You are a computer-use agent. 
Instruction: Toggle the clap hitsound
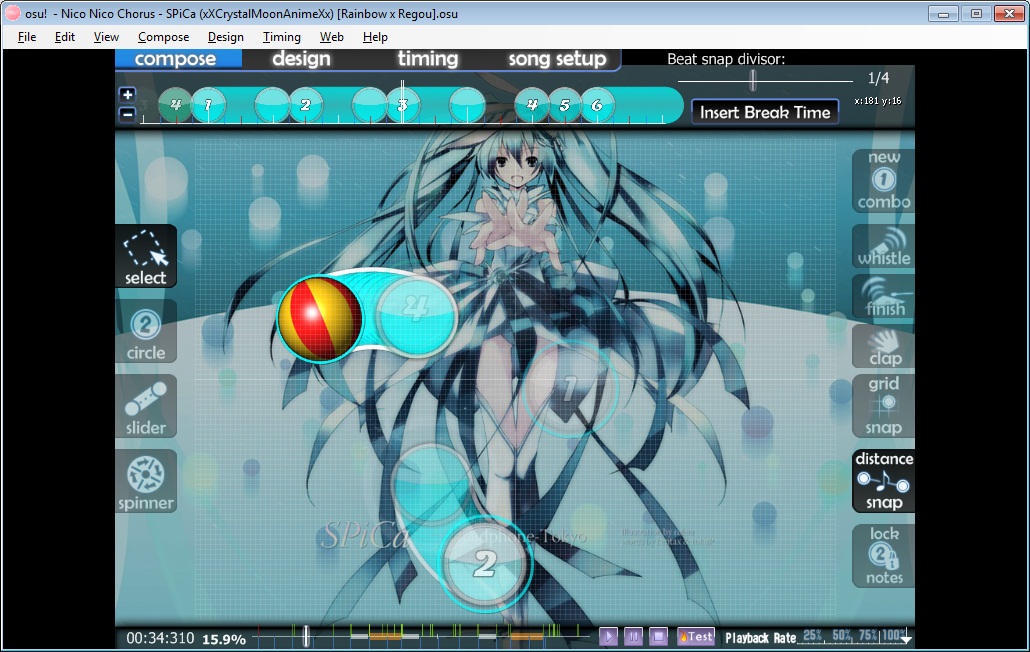(x=884, y=347)
